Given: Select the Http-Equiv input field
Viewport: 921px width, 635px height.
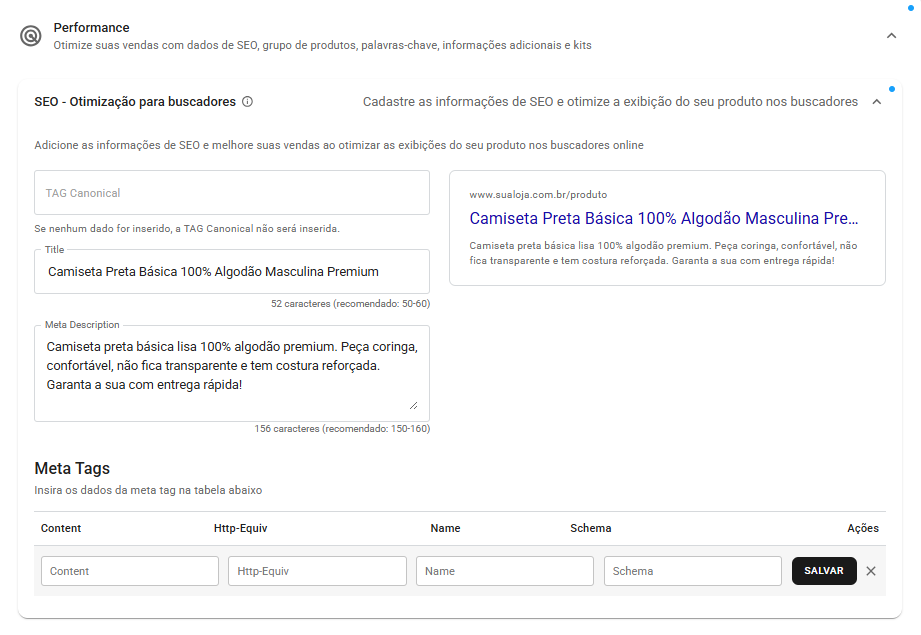Looking at the screenshot, I should [317, 571].
